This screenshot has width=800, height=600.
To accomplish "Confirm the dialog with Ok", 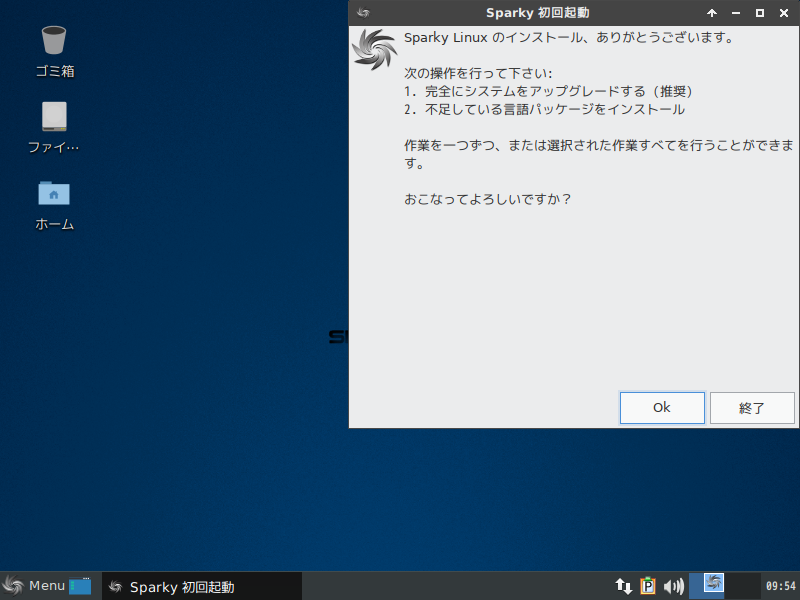I will (x=662, y=408).
